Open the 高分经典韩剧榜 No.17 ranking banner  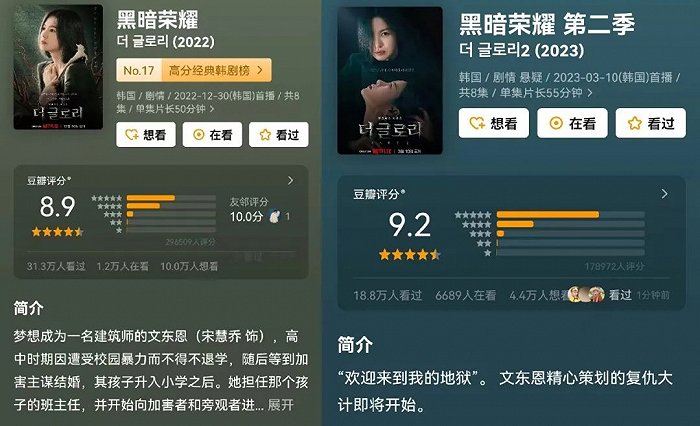click(194, 70)
